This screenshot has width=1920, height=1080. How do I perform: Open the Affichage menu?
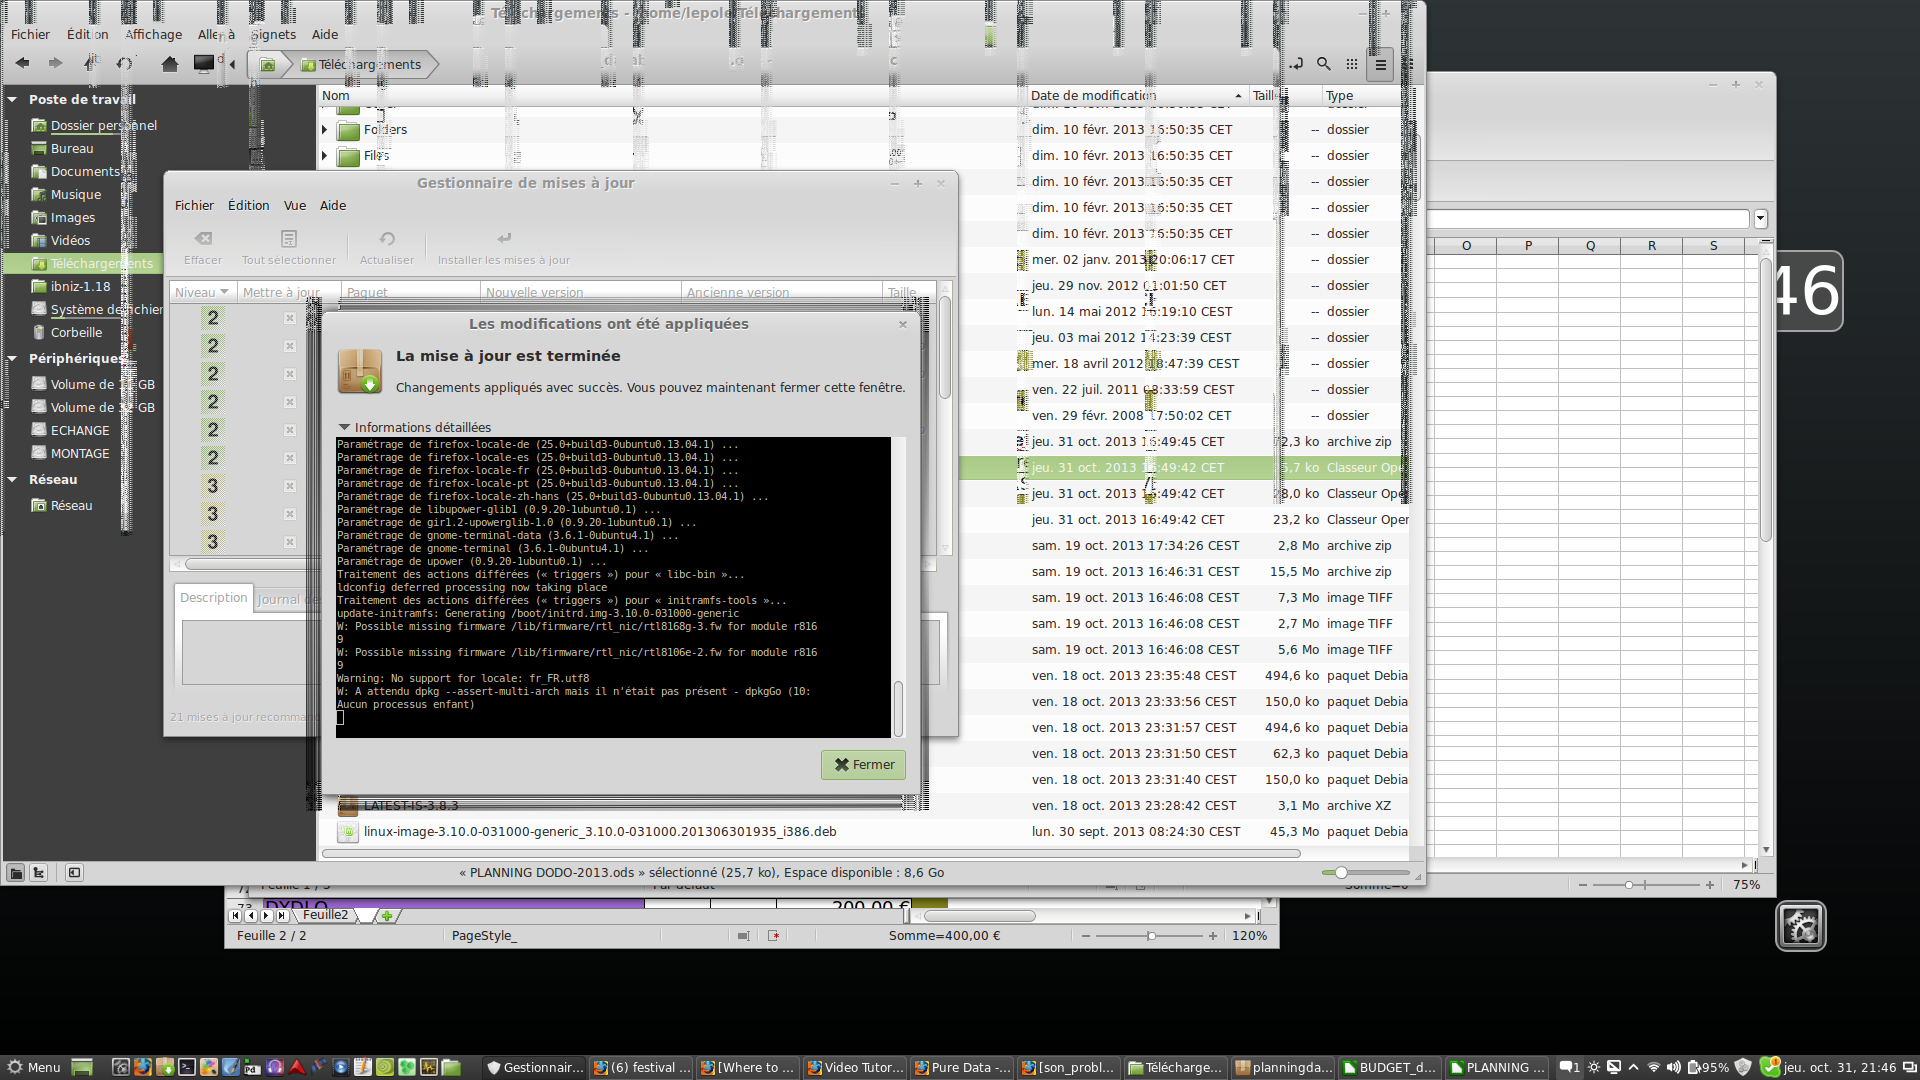pos(153,34)
